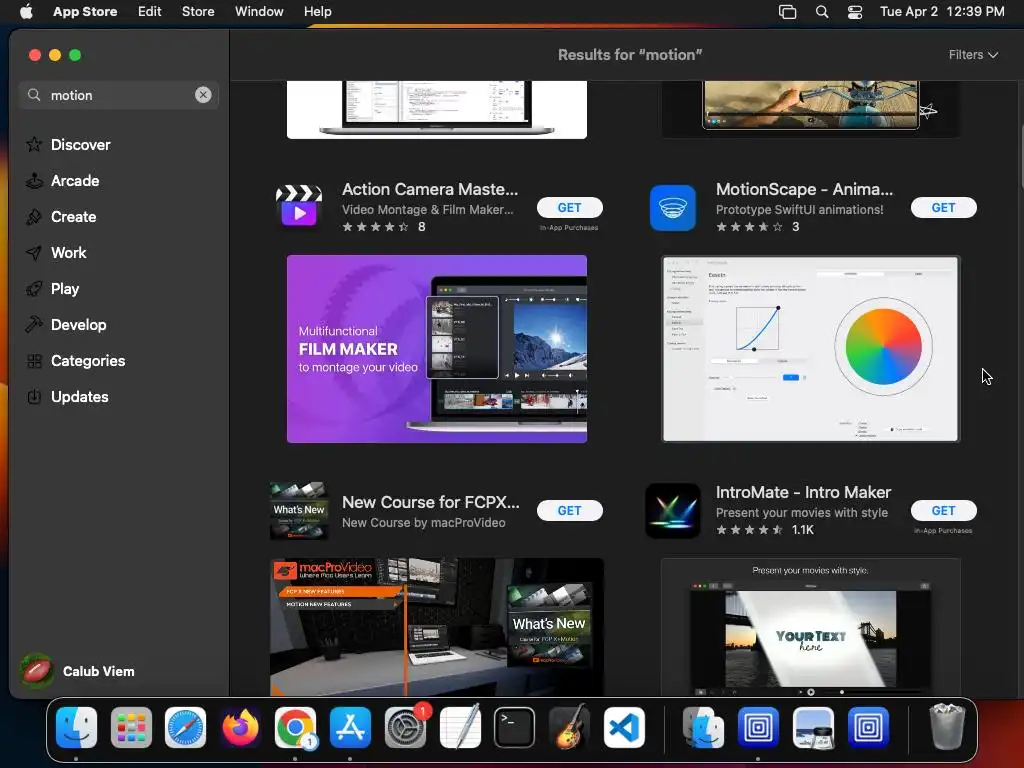Open the Help menu
Screen dimensions: 1024x768
coord(317,12)
